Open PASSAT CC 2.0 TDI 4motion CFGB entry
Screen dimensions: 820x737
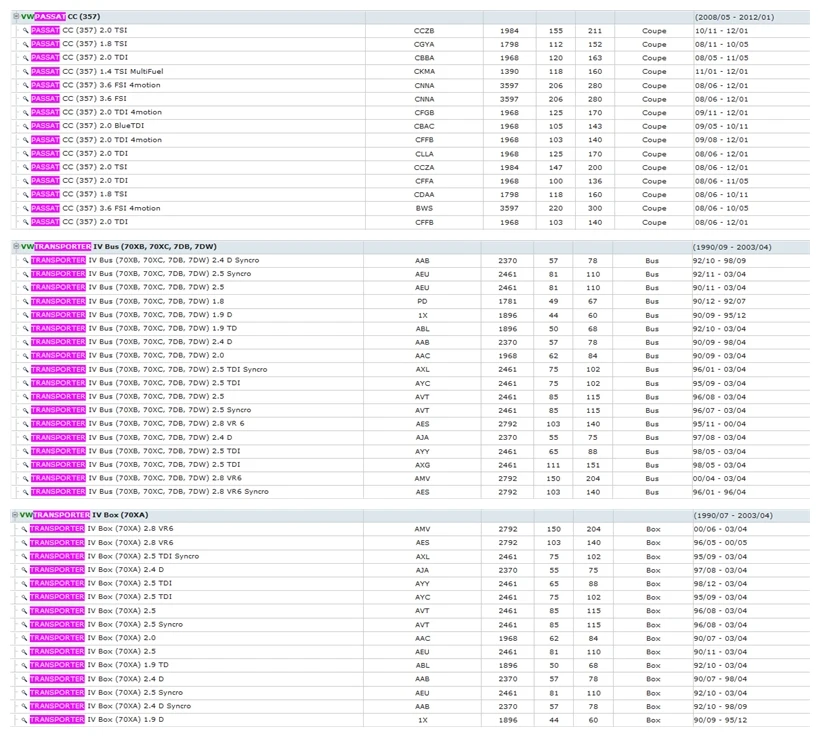[x=96, y=112]
